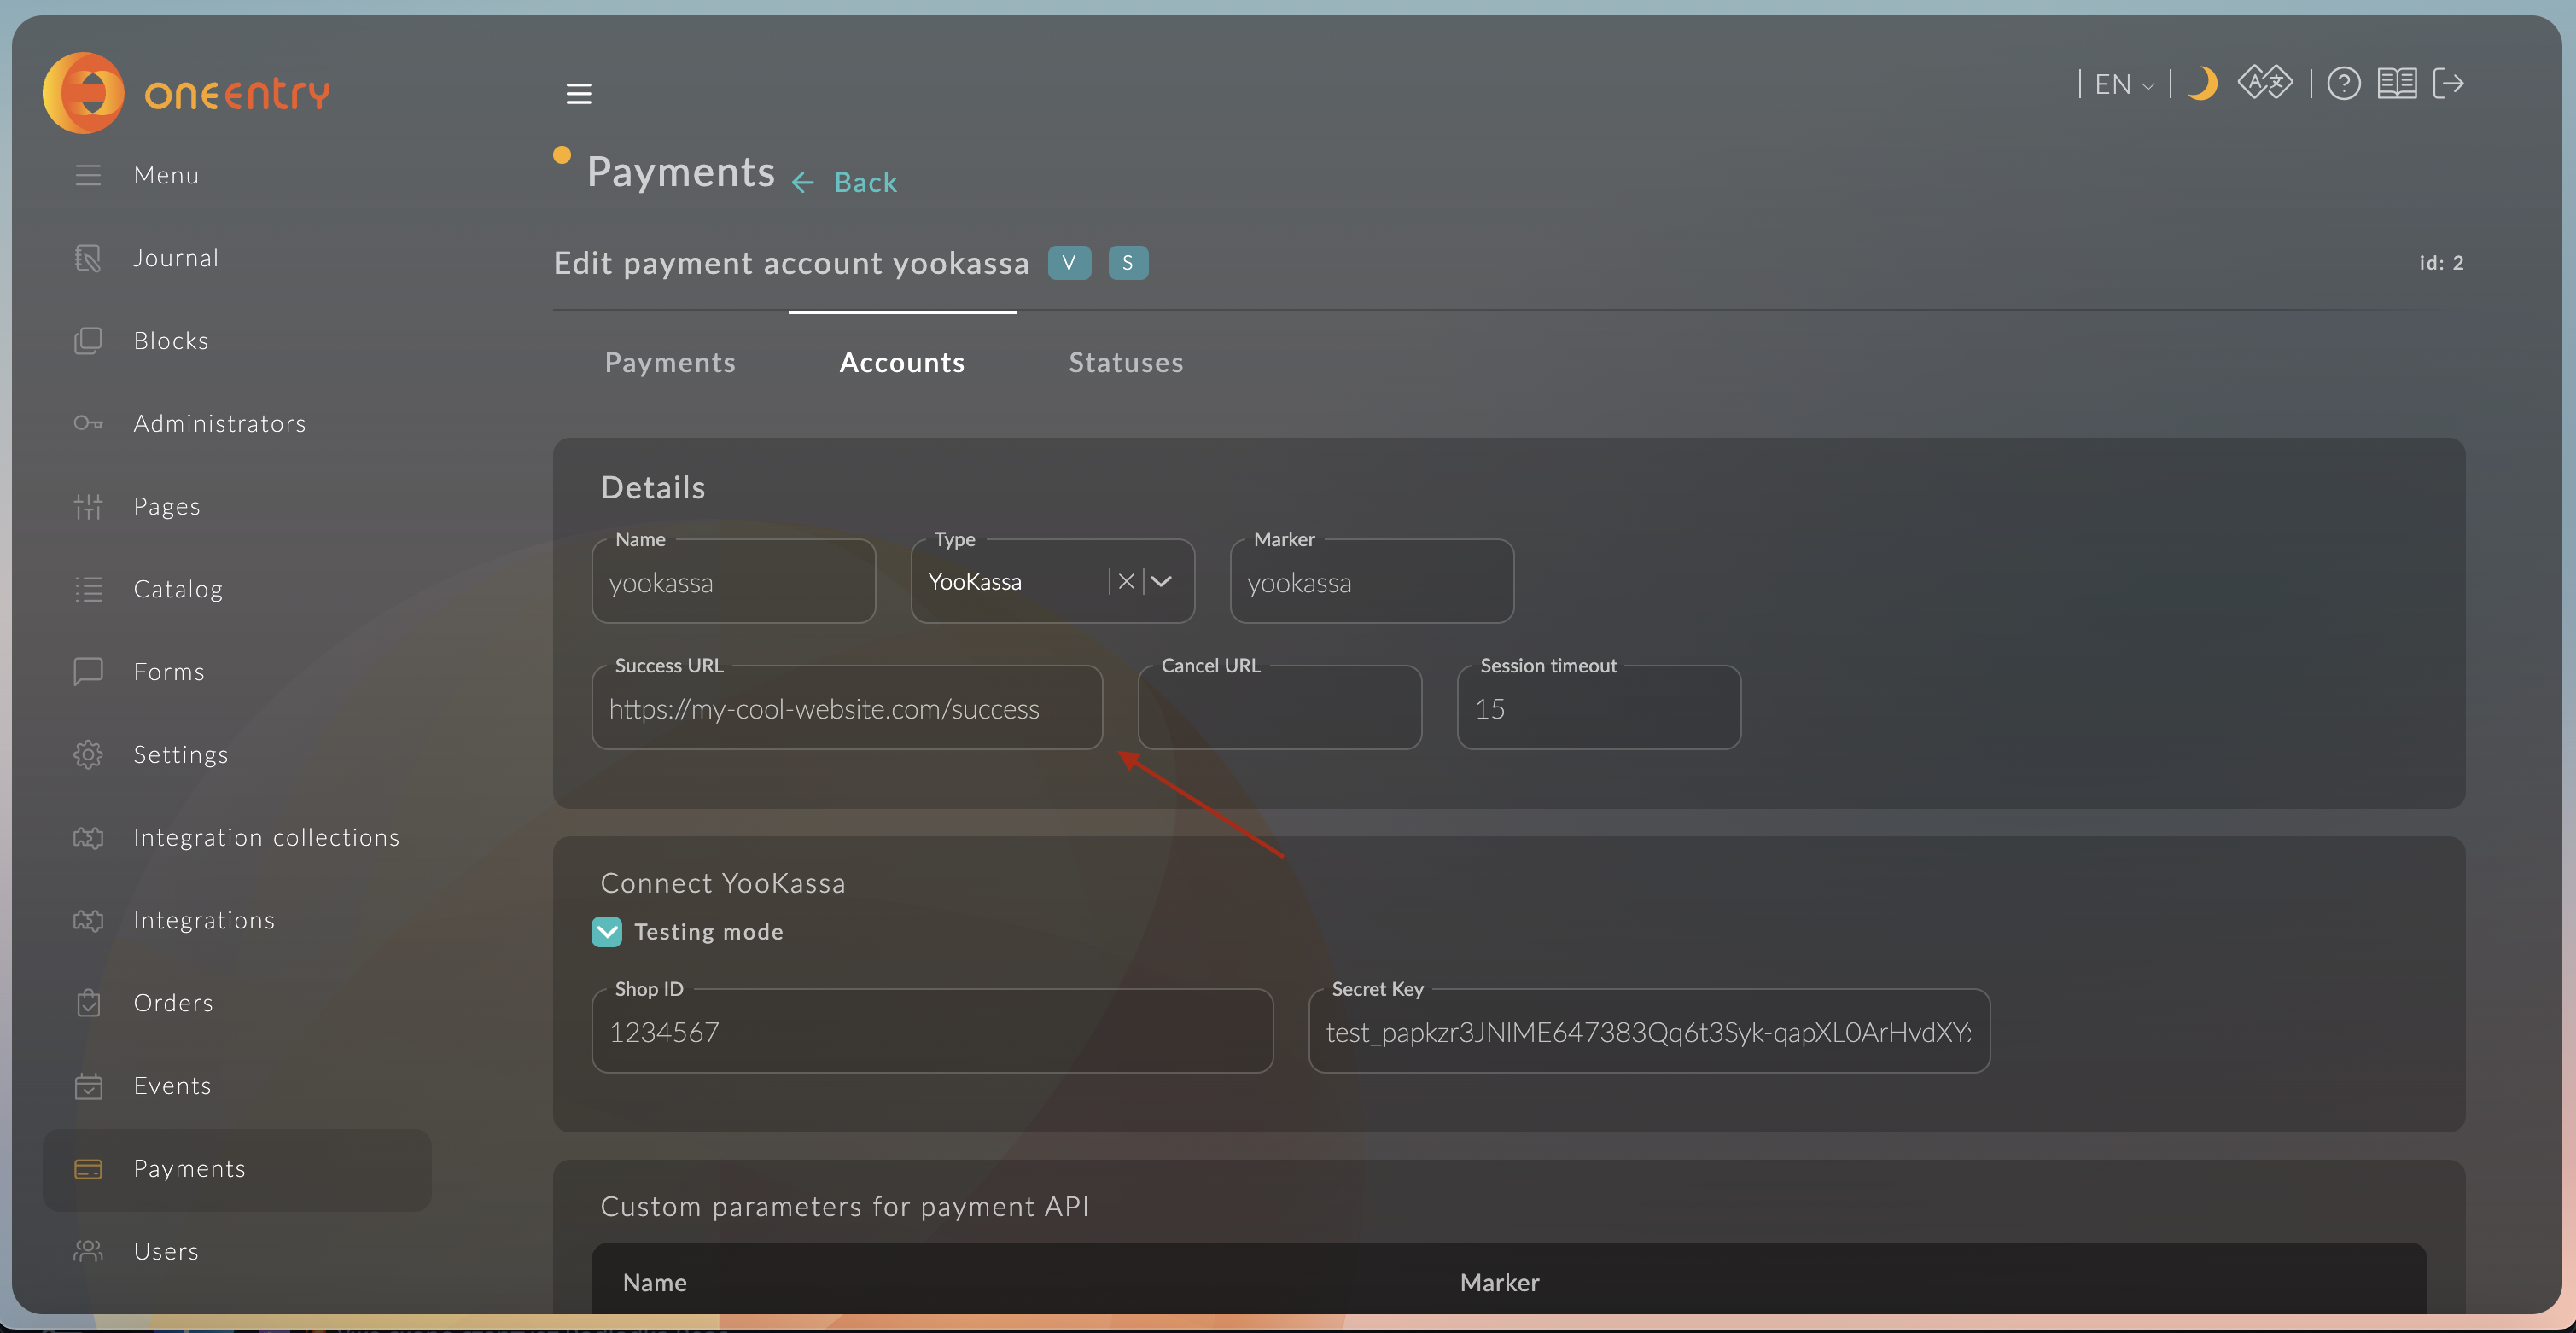The height and width of the screenshot is (1333, 2576).
Task: Toggle the hamburger sidebar menu icon
Action: point(579,94)
